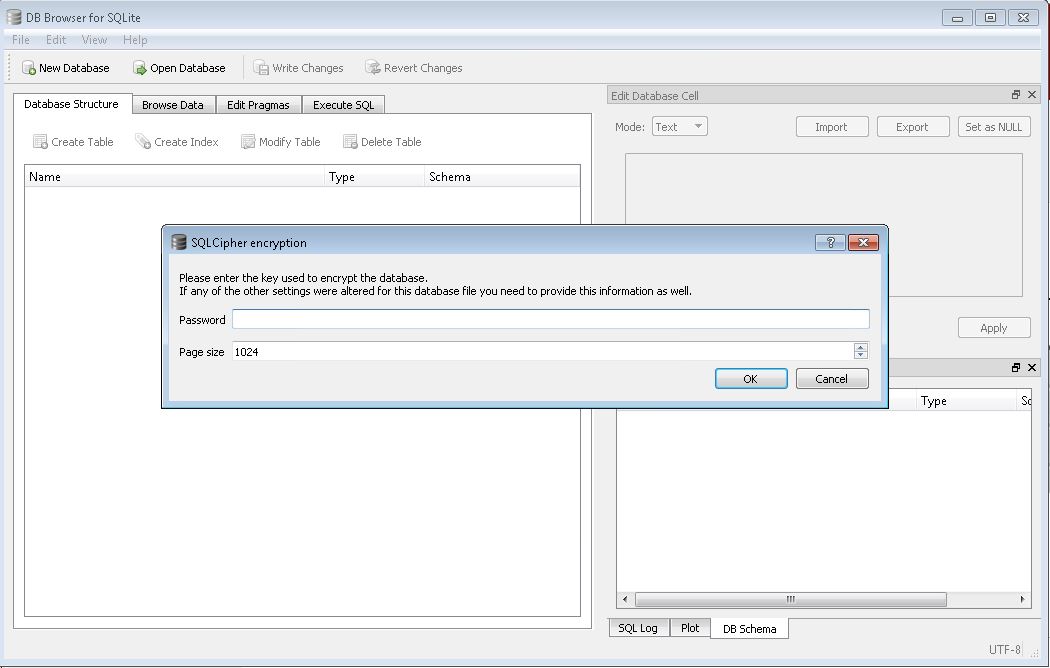1050x668 pixels.
Task: Increase the Page size value
Action: (860, 347)
